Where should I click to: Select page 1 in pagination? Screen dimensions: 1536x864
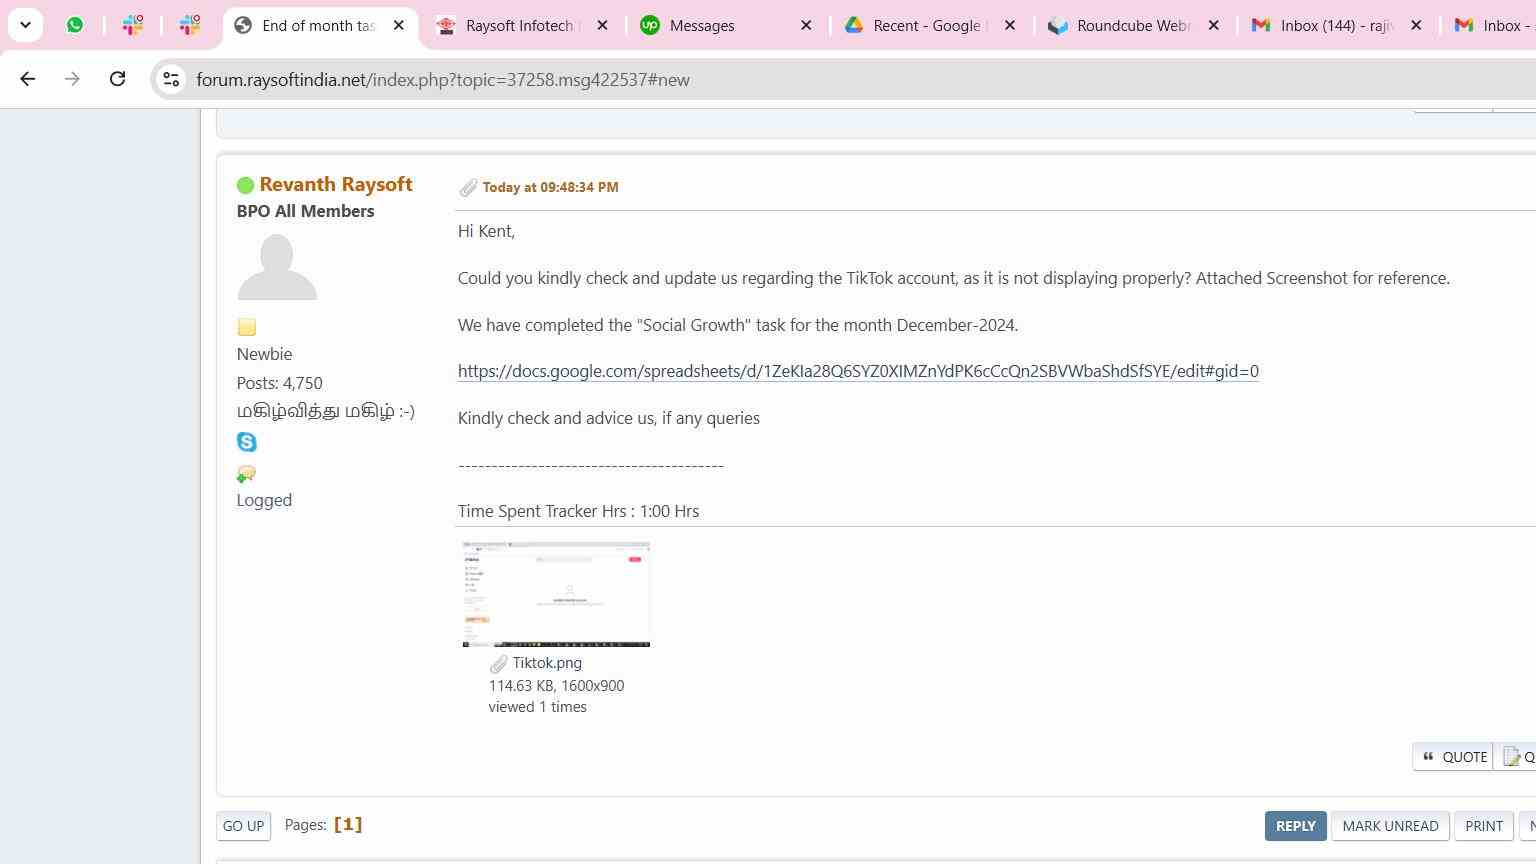[x=348, y=824]
